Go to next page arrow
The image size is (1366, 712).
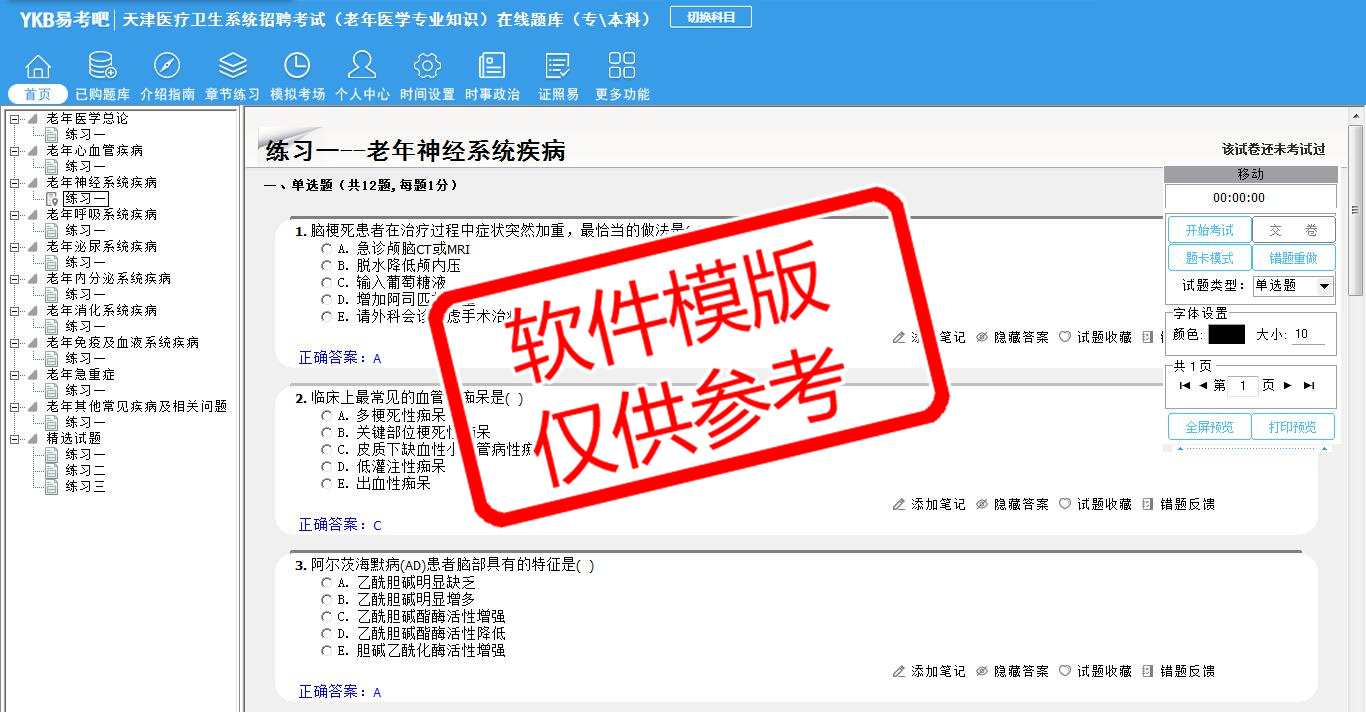coord(1288,385)
